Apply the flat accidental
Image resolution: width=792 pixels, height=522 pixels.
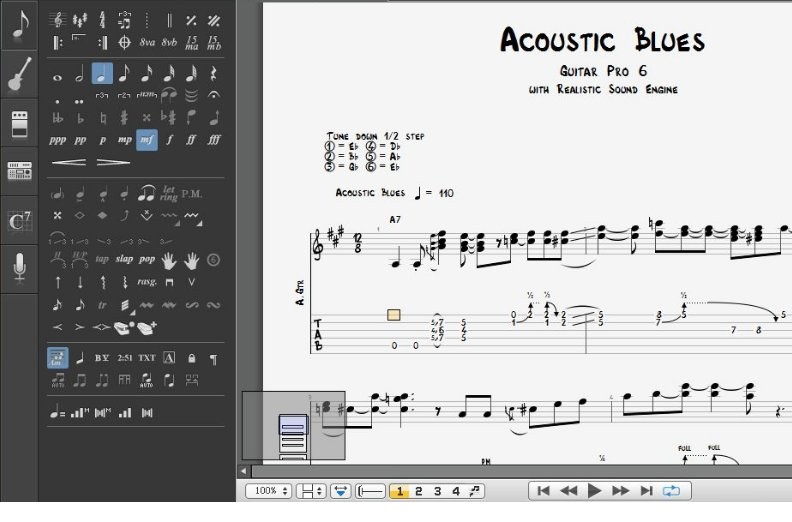[x=80, y=118]
